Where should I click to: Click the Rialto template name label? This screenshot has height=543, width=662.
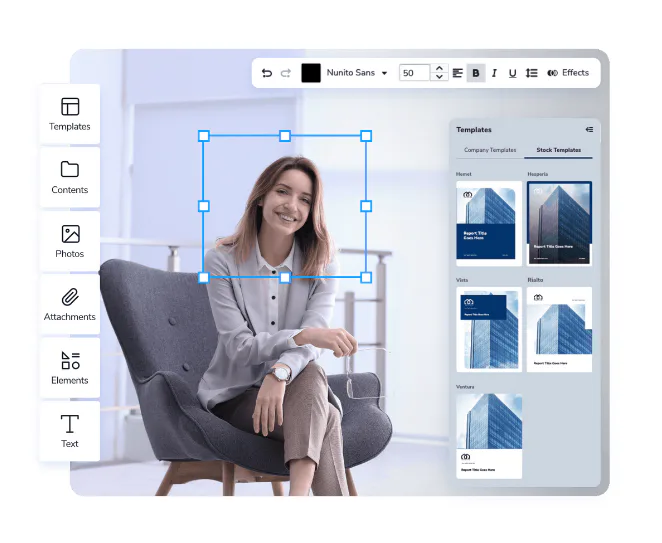(535, 280)
